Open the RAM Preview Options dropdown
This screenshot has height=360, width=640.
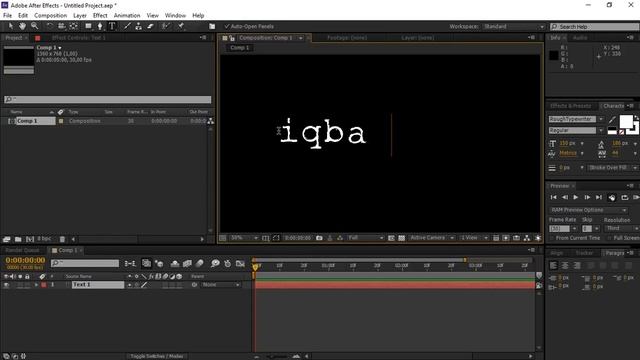click(x=588, y=210)
